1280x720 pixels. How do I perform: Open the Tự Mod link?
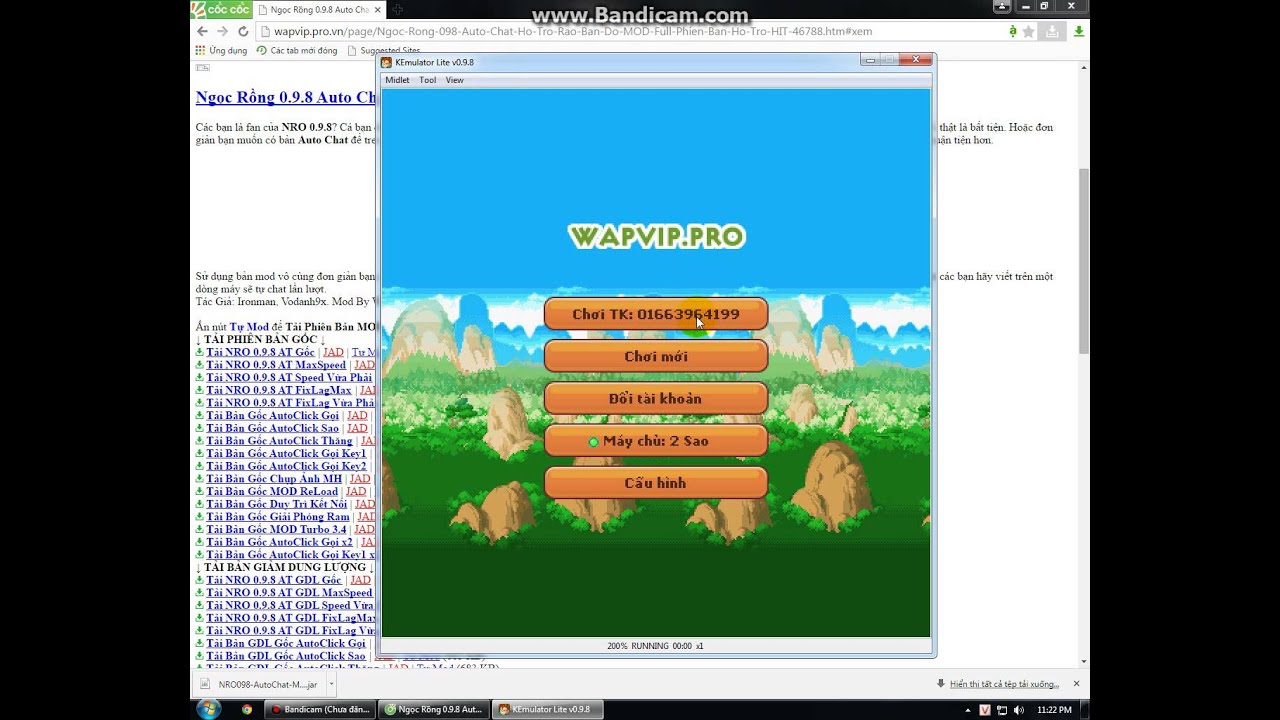pos(249,327)
